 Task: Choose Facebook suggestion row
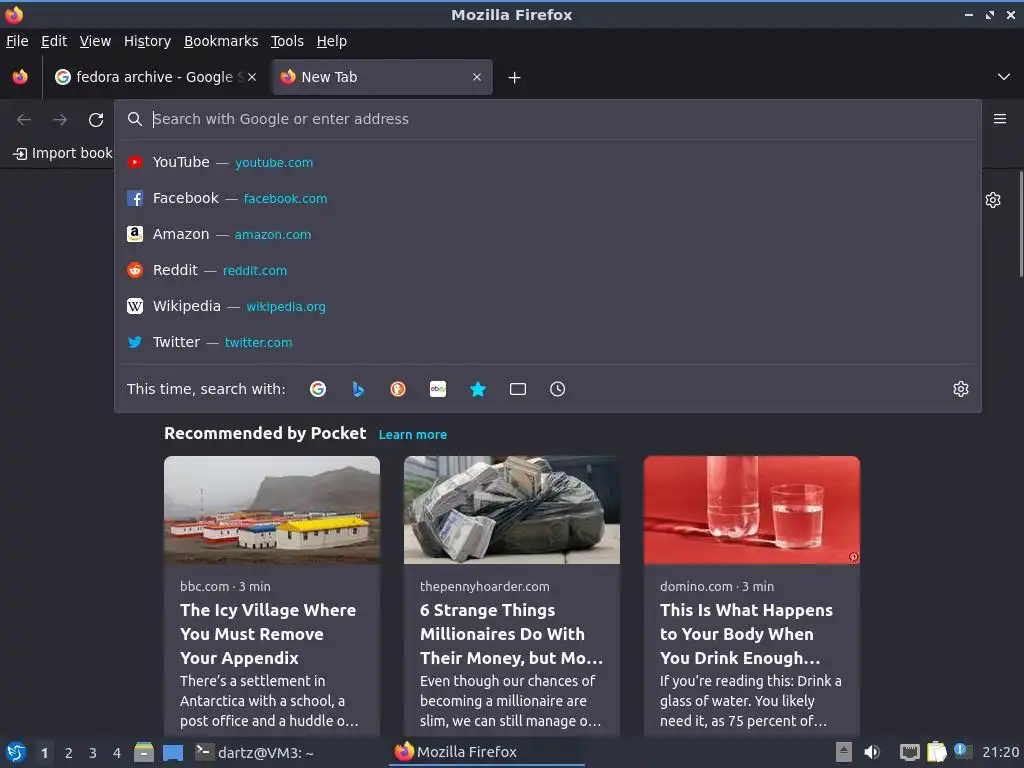point(547,199)
